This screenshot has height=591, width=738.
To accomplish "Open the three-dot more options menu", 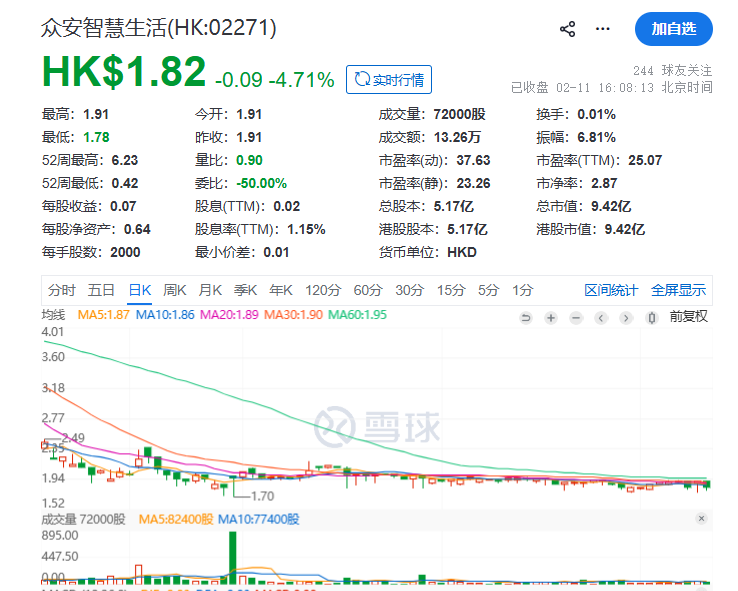I will [602, 29].
